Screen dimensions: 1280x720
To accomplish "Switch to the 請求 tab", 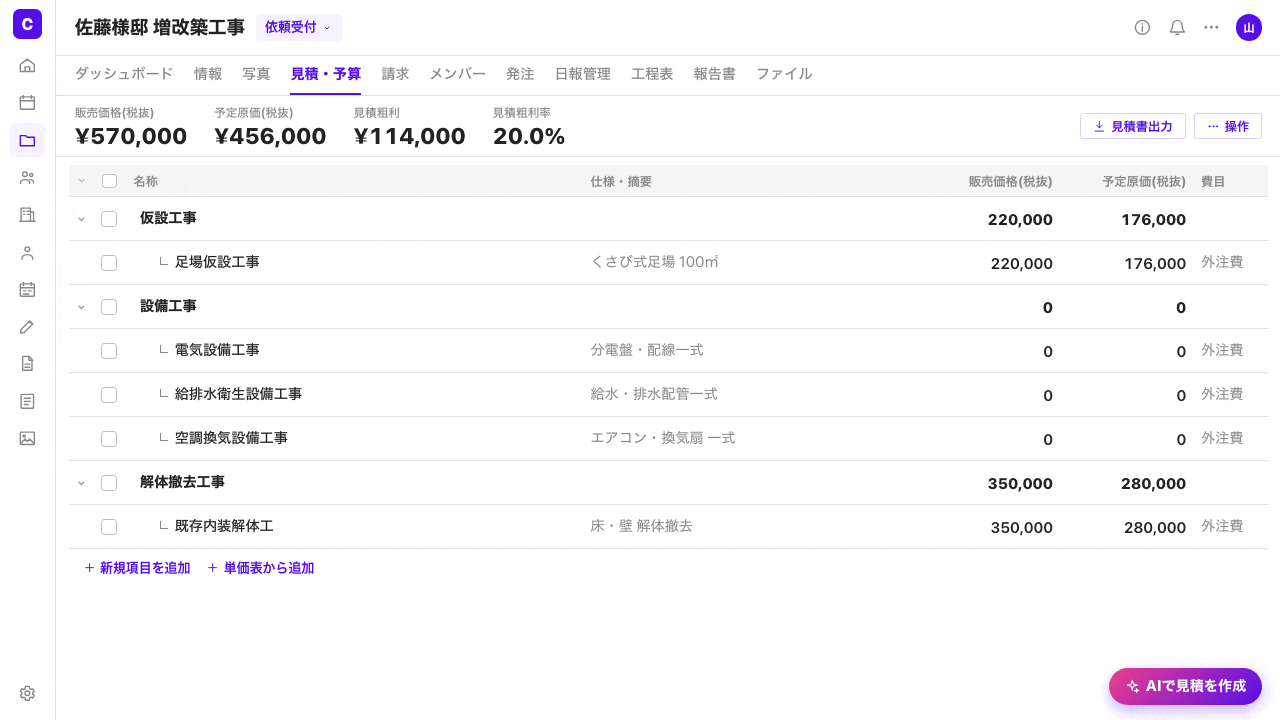I will (395, 74).
